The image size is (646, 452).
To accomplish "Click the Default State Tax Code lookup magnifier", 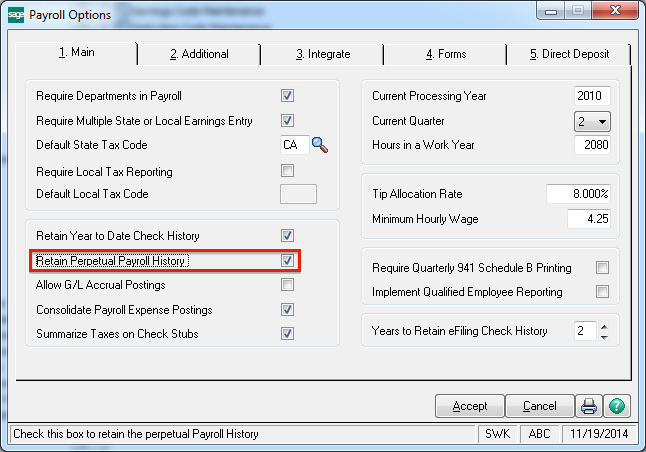I will point(320,146).
